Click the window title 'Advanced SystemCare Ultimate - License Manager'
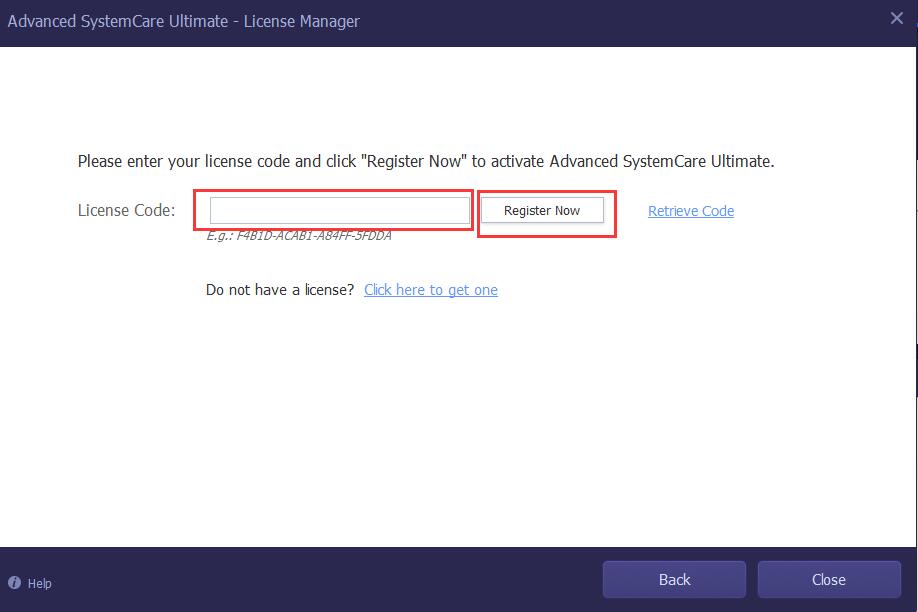Image resolution: width=918 pixels, height=612 pixels. [x=184, y=22]
